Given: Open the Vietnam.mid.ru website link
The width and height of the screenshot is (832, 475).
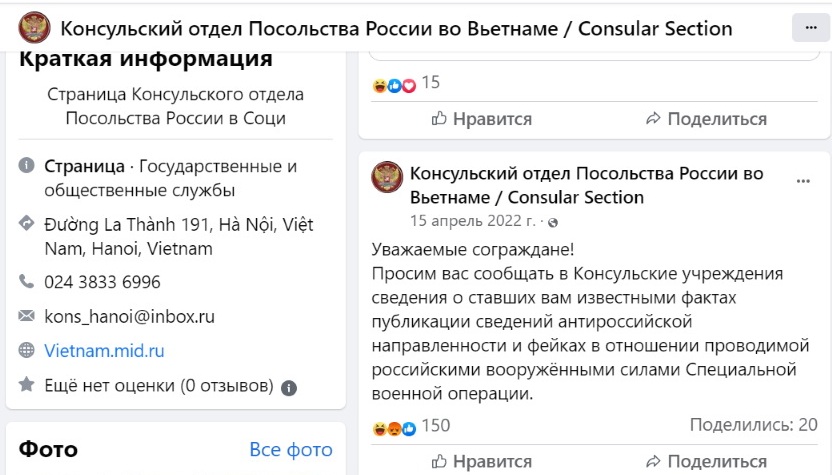Looking at the screenshot, I should point(105,351).
